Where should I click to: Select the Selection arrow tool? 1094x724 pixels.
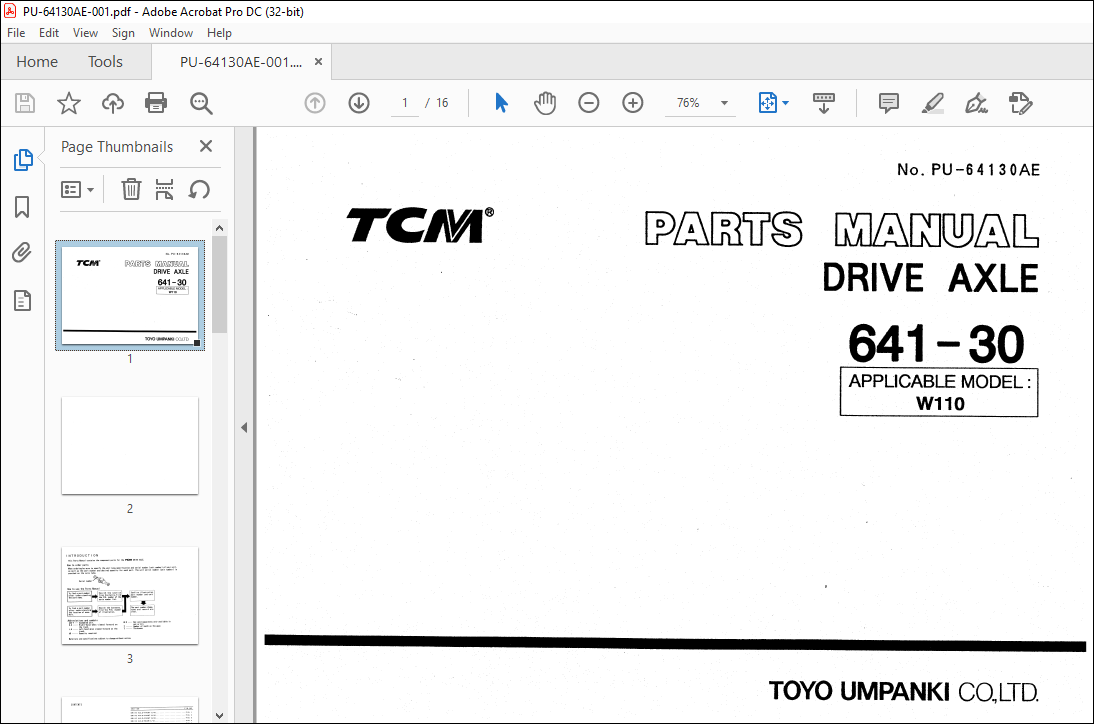(x=501, y=103)
